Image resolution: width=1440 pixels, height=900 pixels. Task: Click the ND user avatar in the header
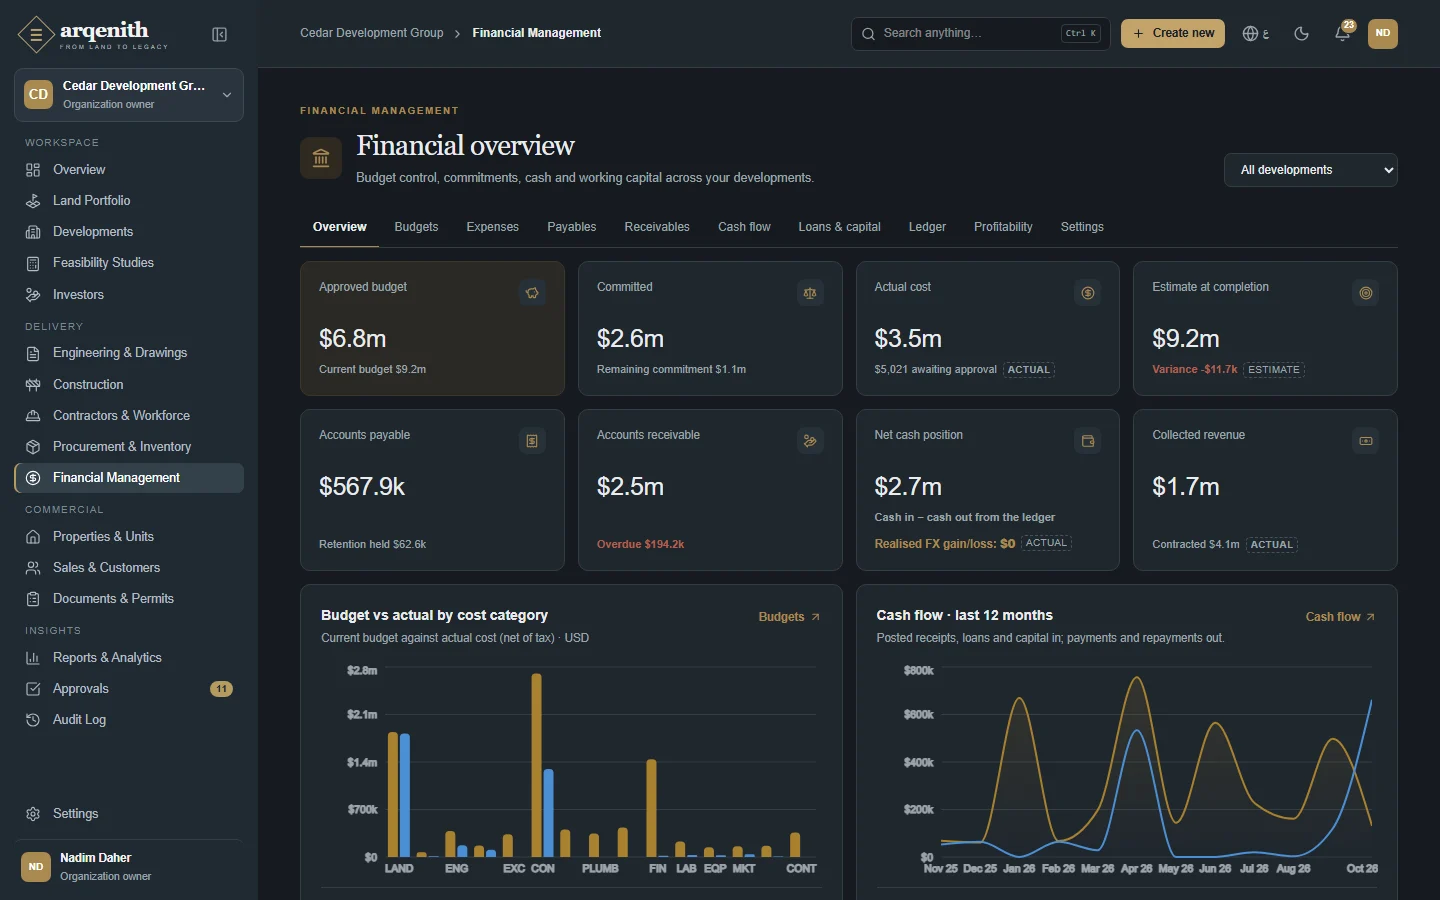(1383, 33)
